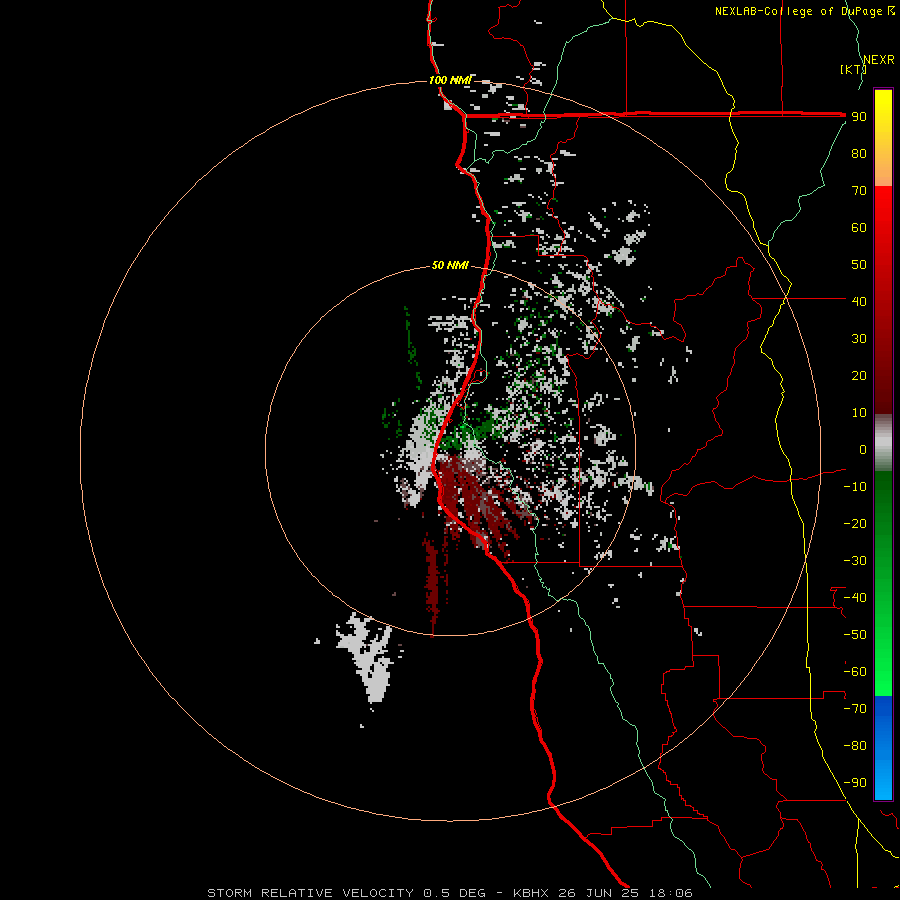
Task: Click the bottom caption starting 'STORM RELATIVE VELOCITY'
Action: 449,893
